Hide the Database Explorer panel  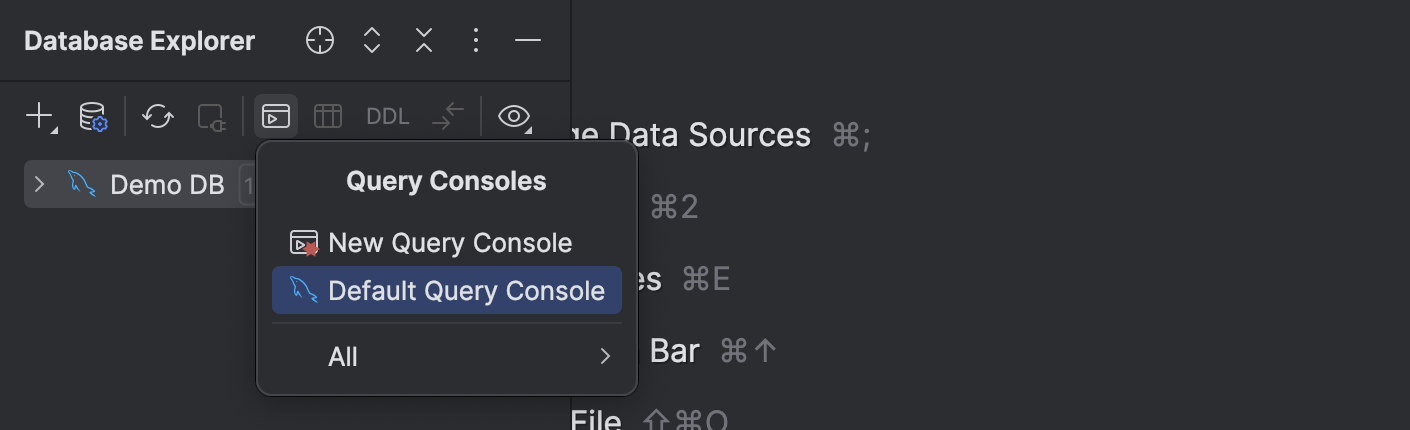528,41
